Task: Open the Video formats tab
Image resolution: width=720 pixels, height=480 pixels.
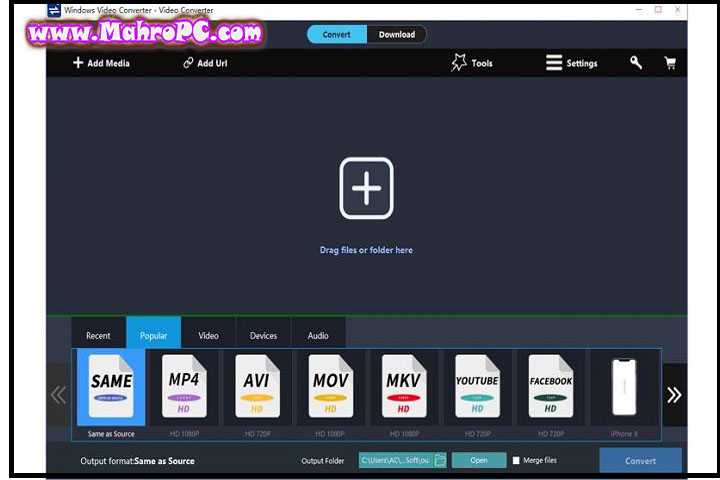Action: click(208, 335)
